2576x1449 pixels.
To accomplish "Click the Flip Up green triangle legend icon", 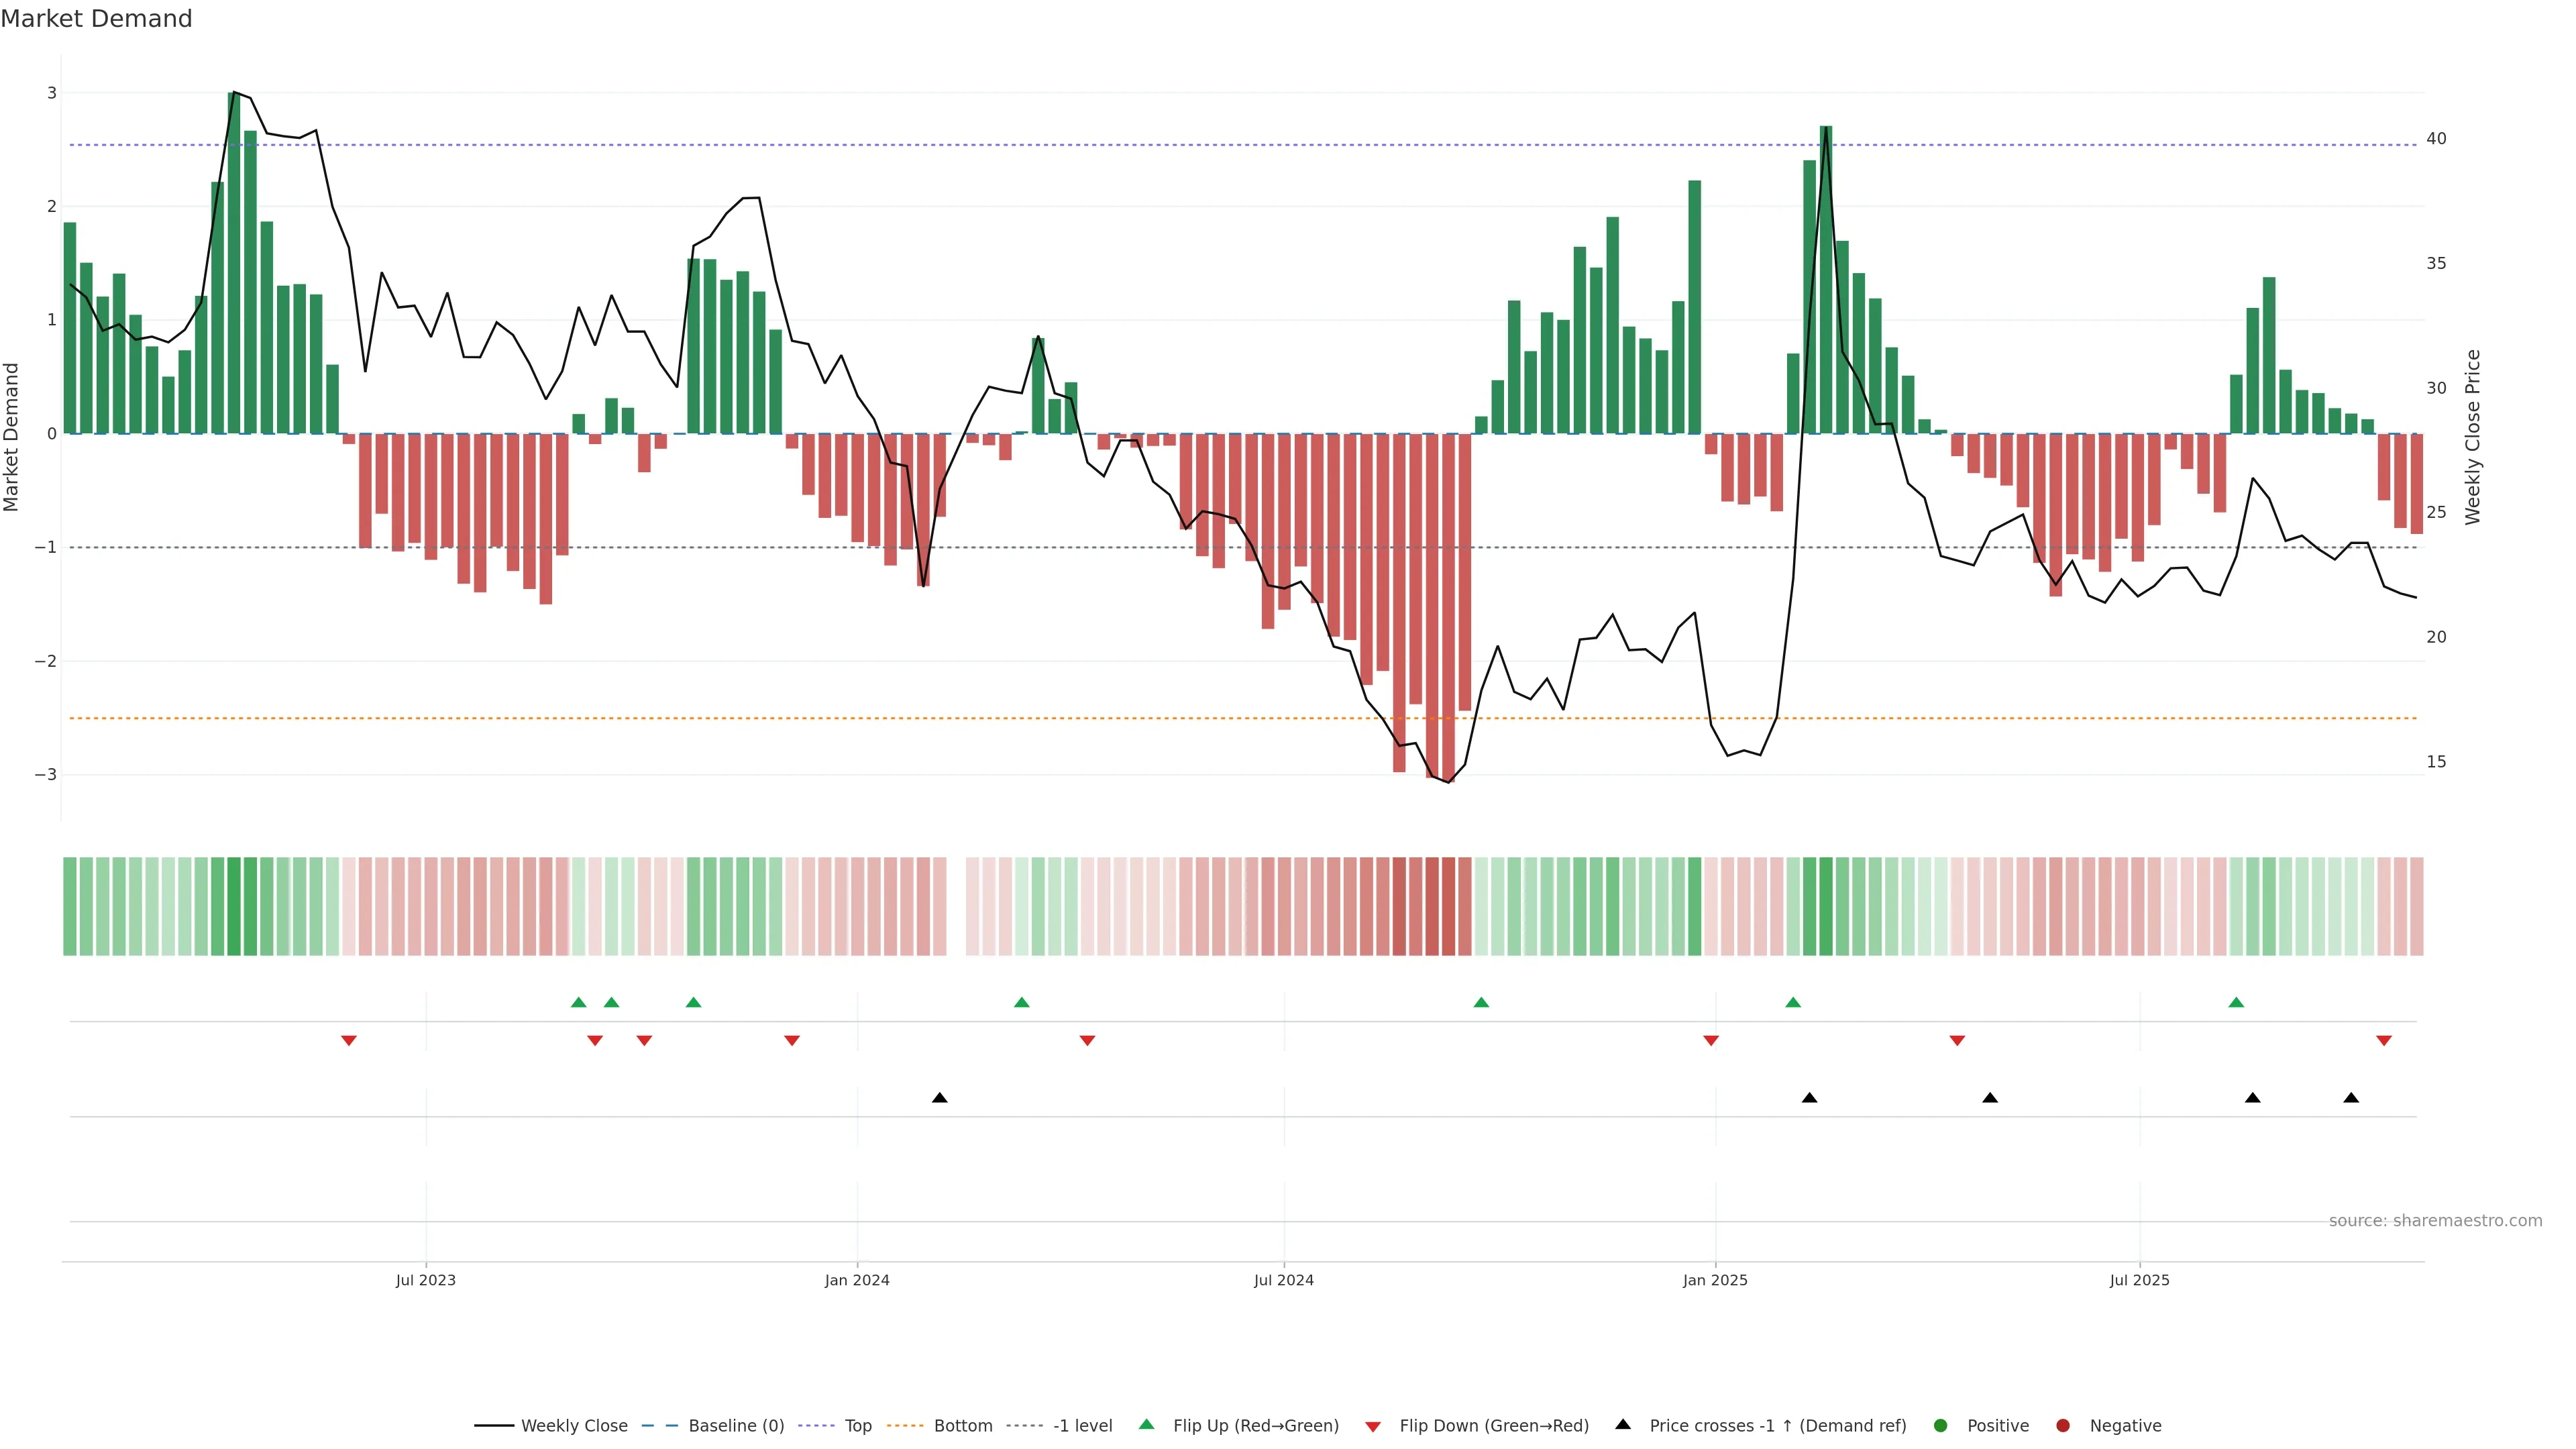I will pos(1147,1425).
